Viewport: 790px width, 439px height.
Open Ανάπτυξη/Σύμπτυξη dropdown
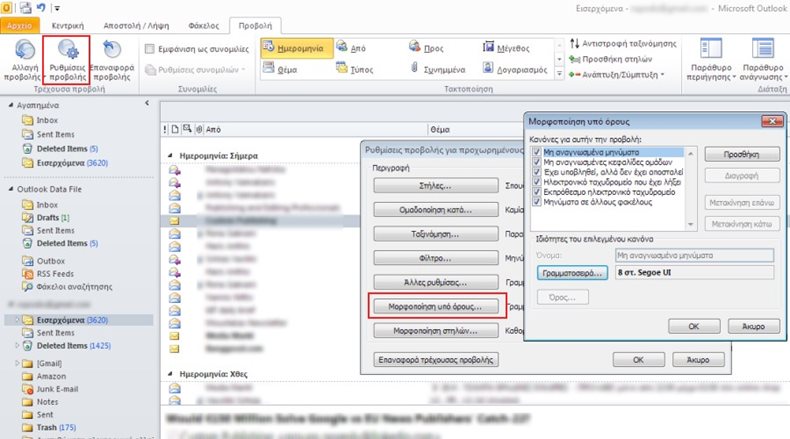pos(617,75)
